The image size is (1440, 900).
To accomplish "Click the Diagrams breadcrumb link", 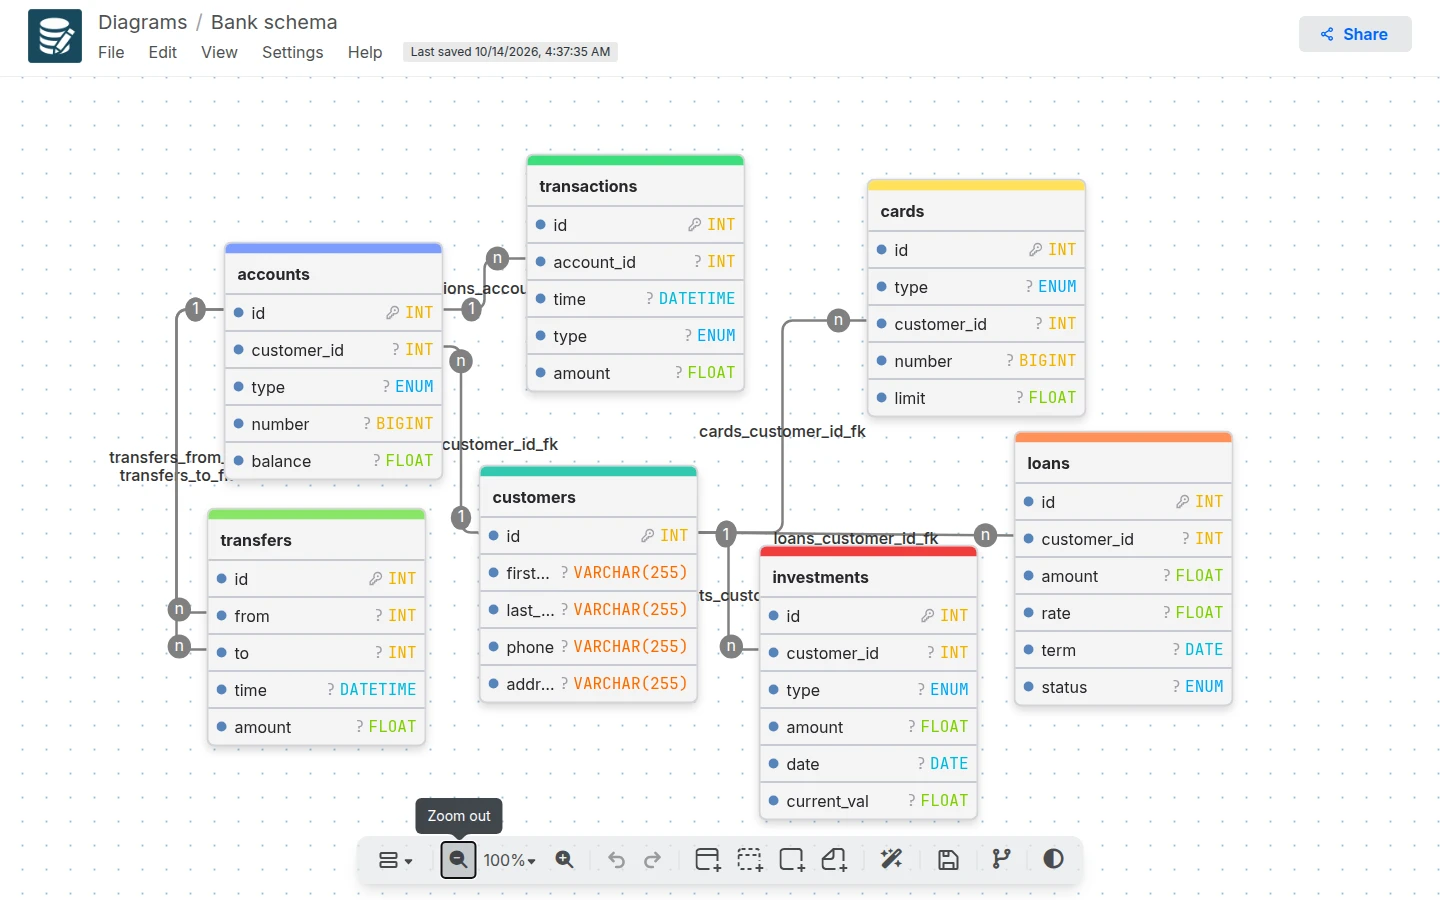I will click(x=142, y=22).
